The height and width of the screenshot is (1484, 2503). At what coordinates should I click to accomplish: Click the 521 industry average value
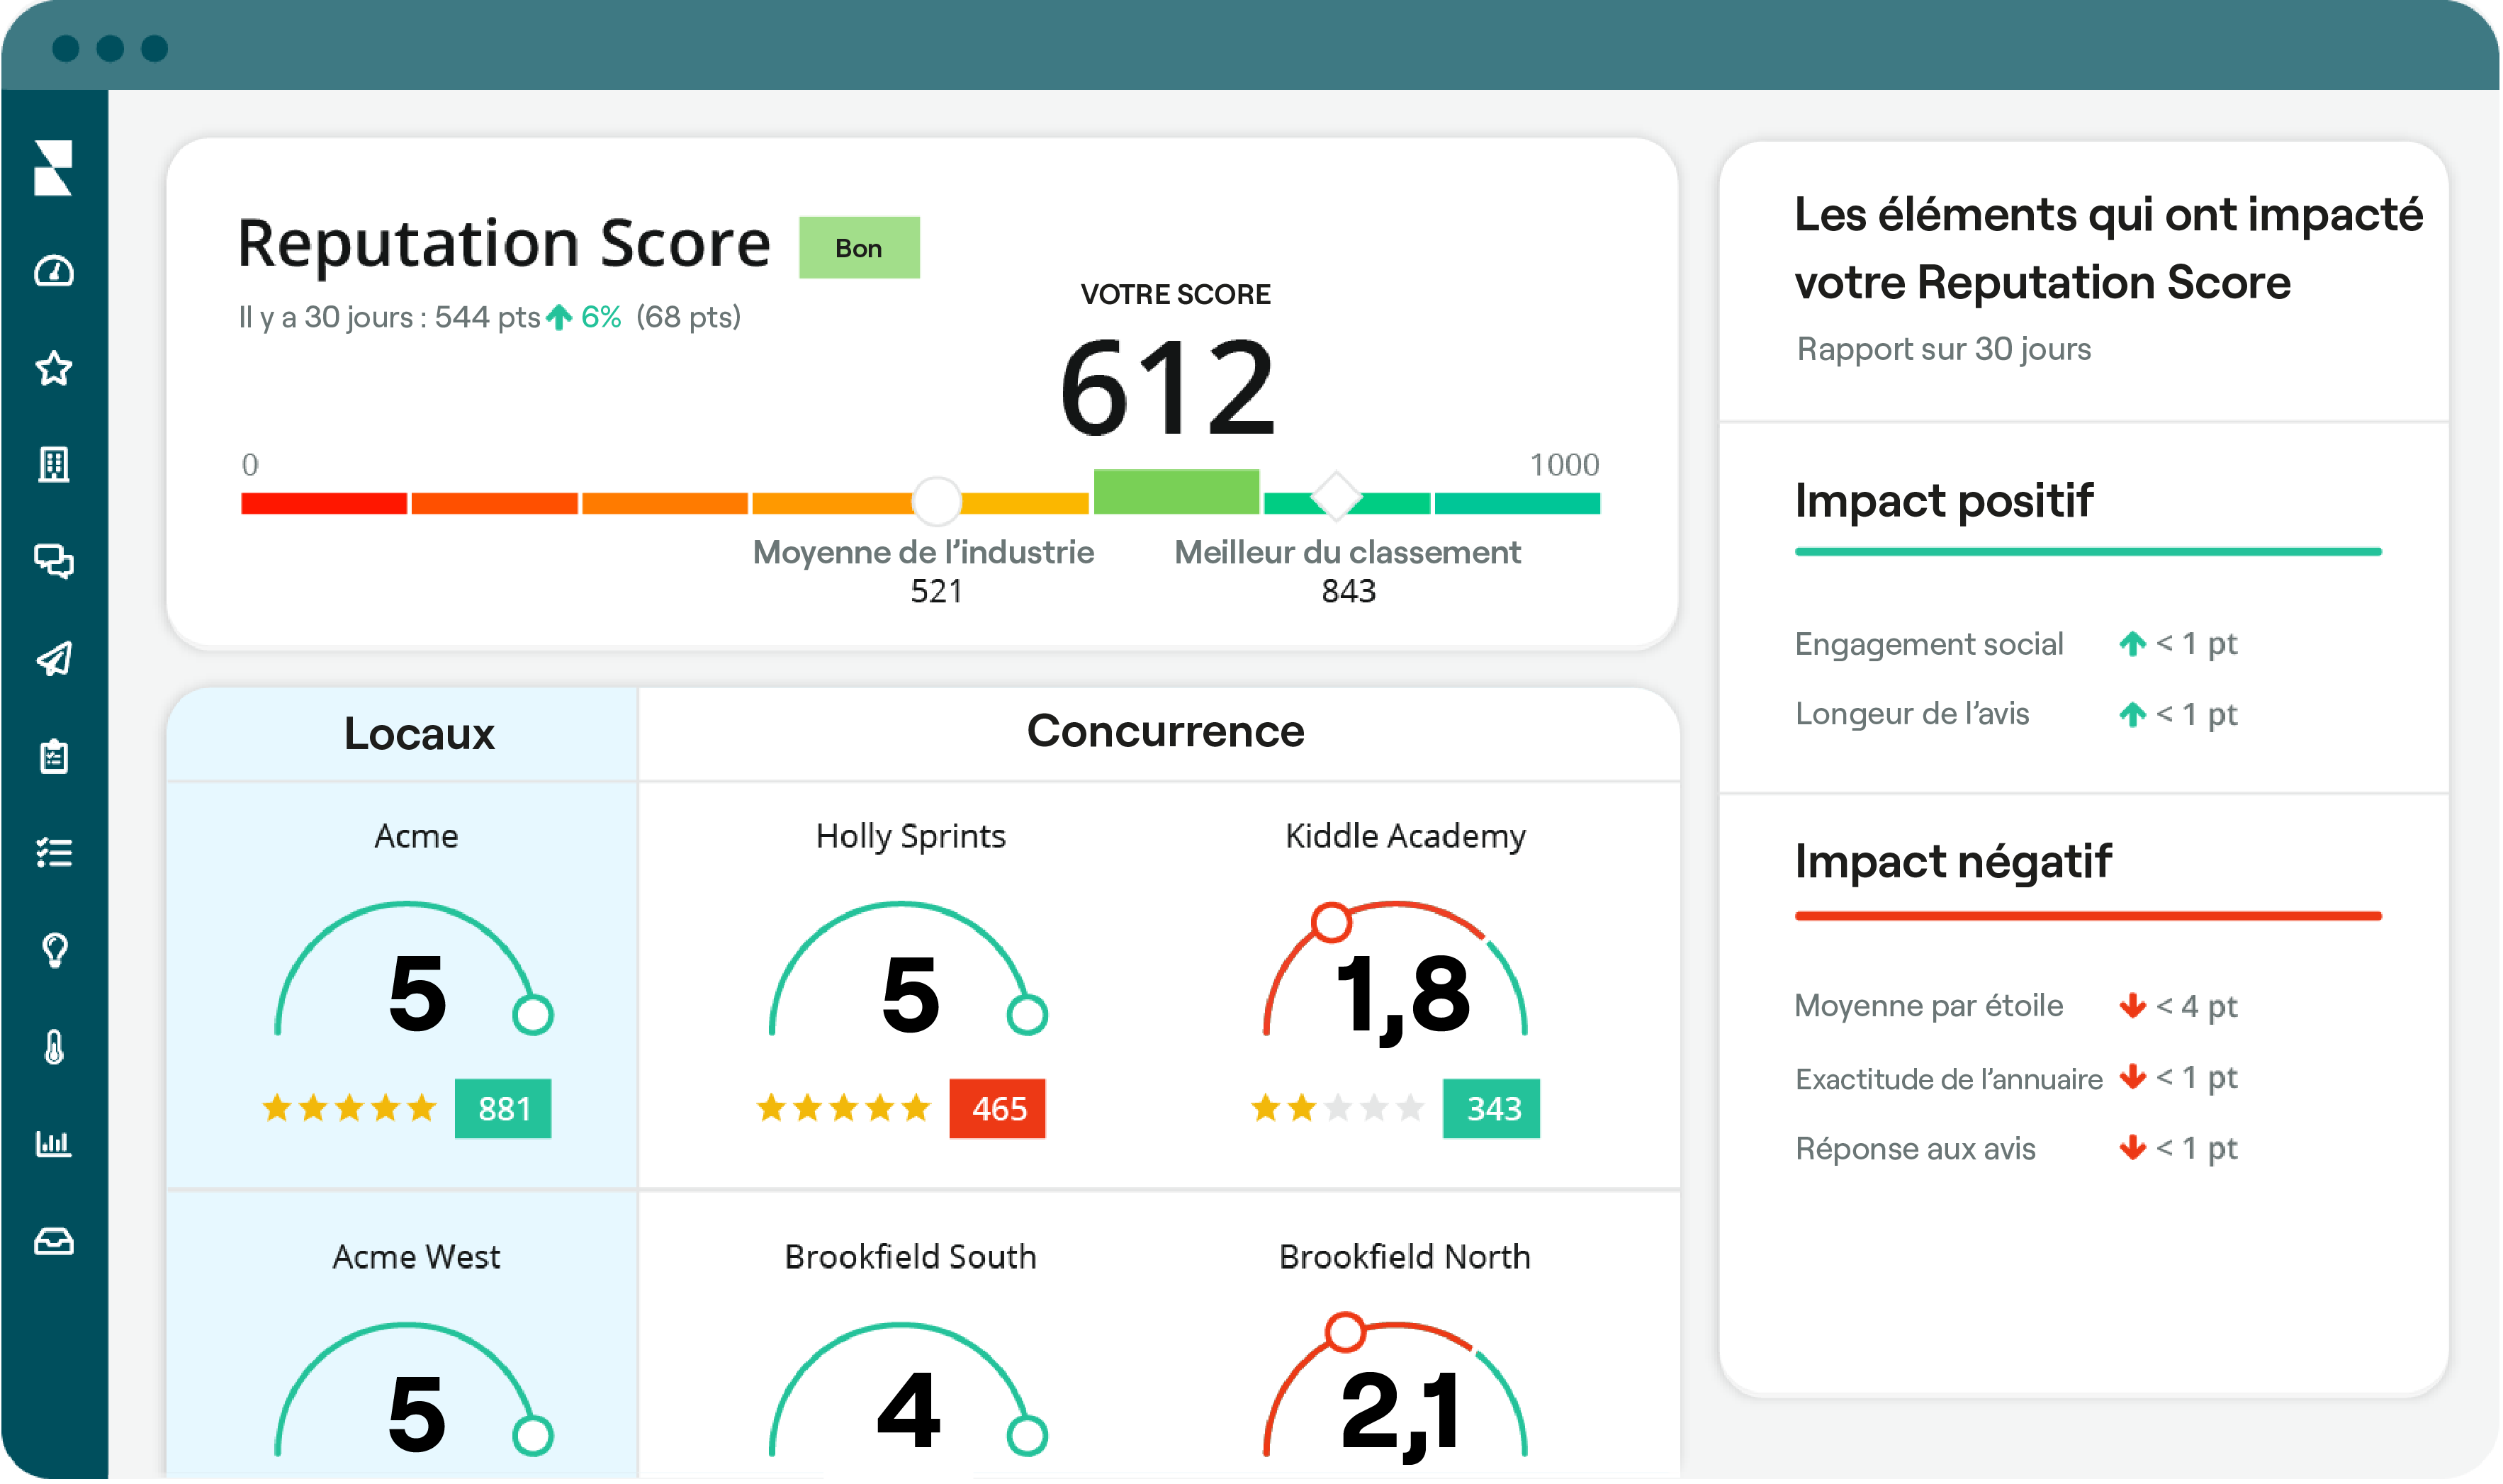938,593
